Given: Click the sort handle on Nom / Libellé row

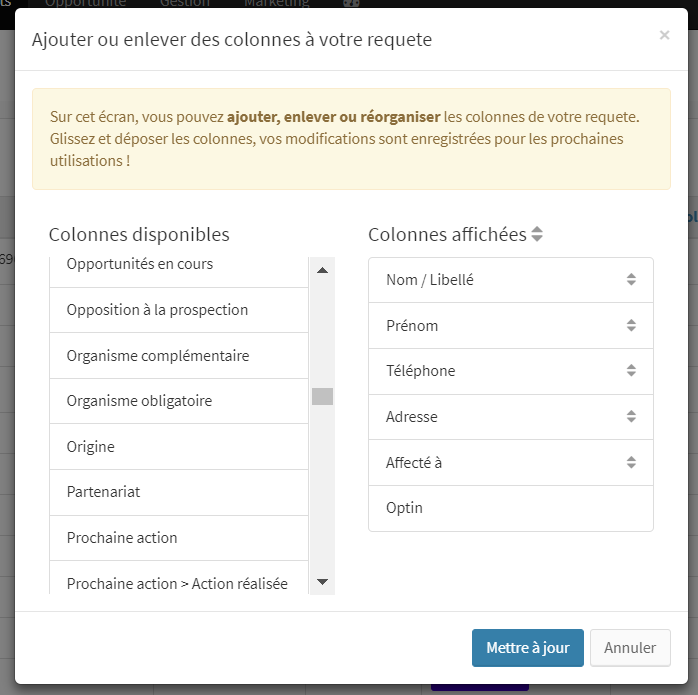Looking at the screenshot, I should 631,280.
